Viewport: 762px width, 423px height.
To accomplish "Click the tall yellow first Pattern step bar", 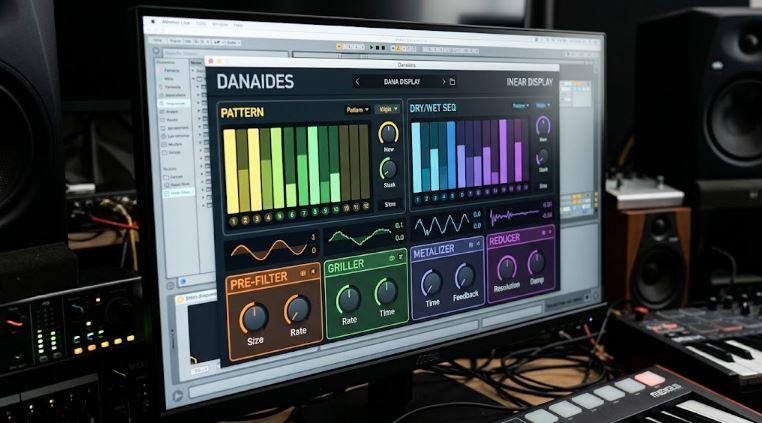I will point(230,171).
